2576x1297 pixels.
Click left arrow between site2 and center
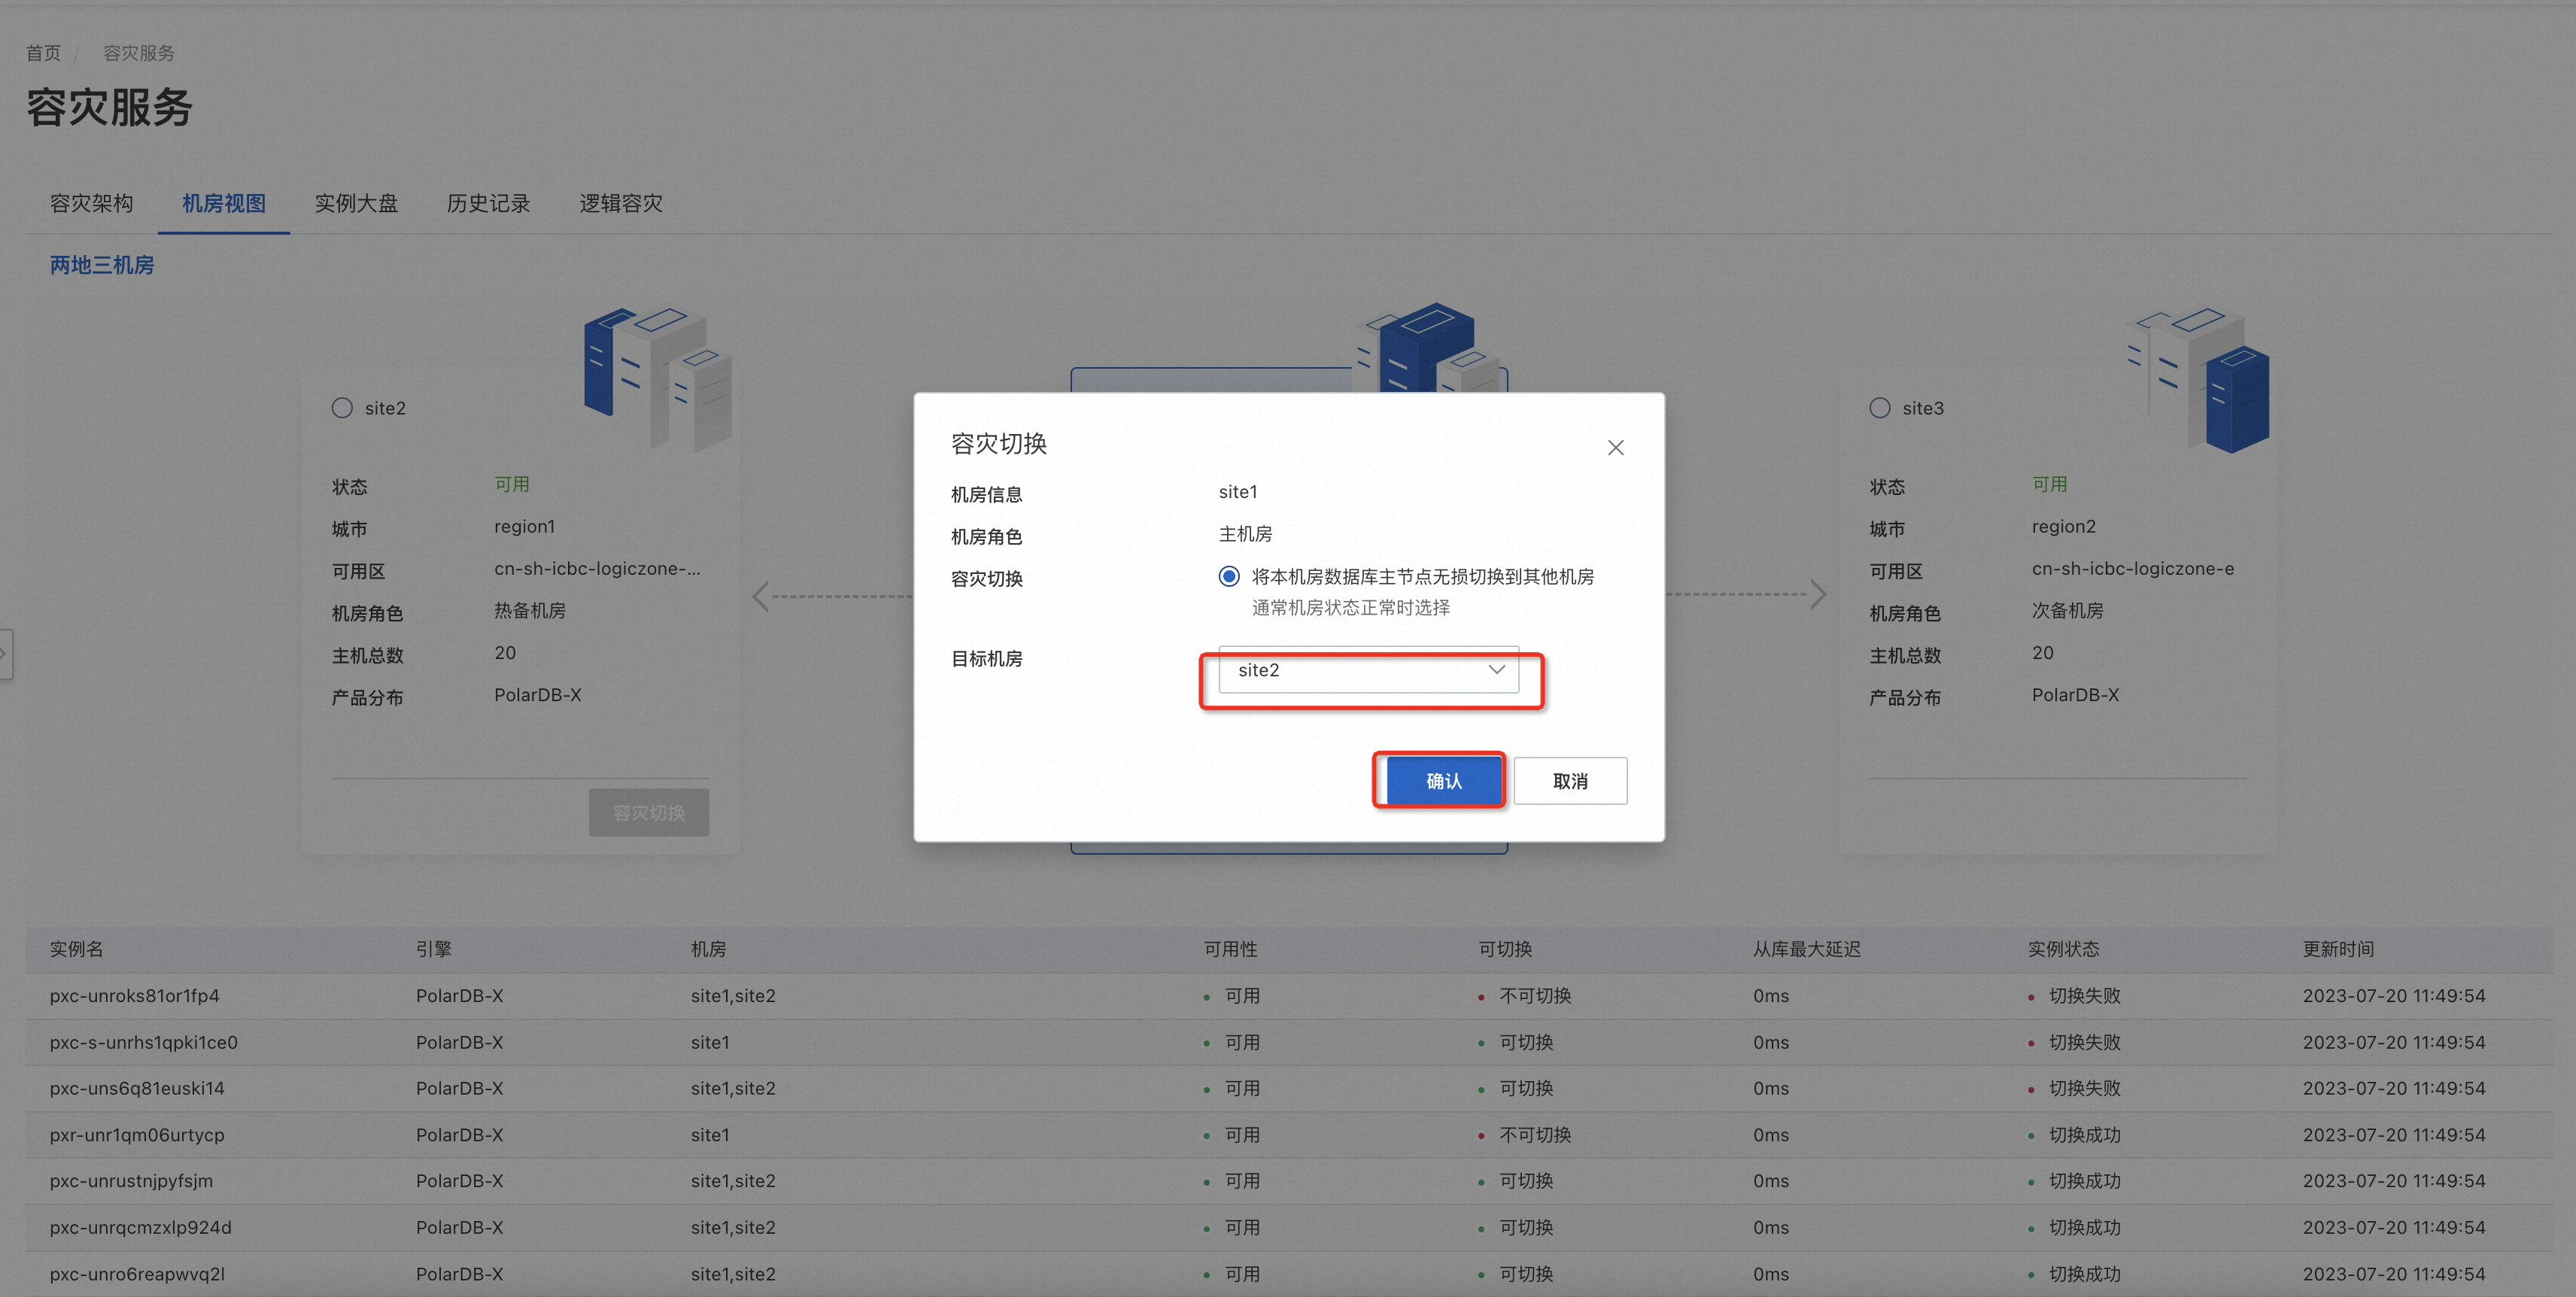761,596
